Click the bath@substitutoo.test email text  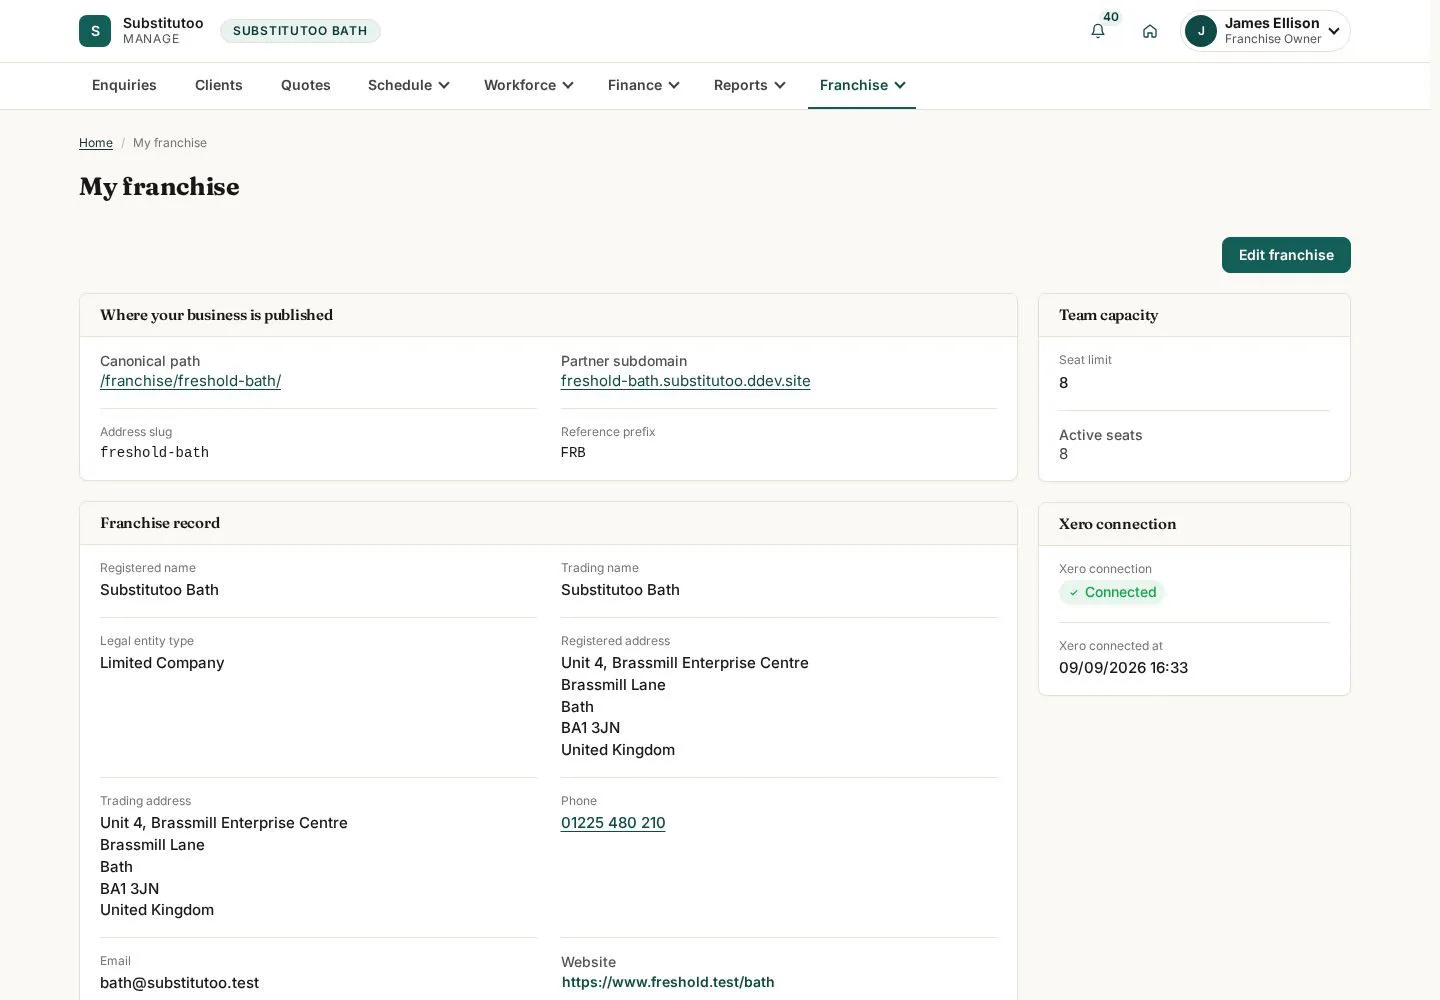pos(180,983)
